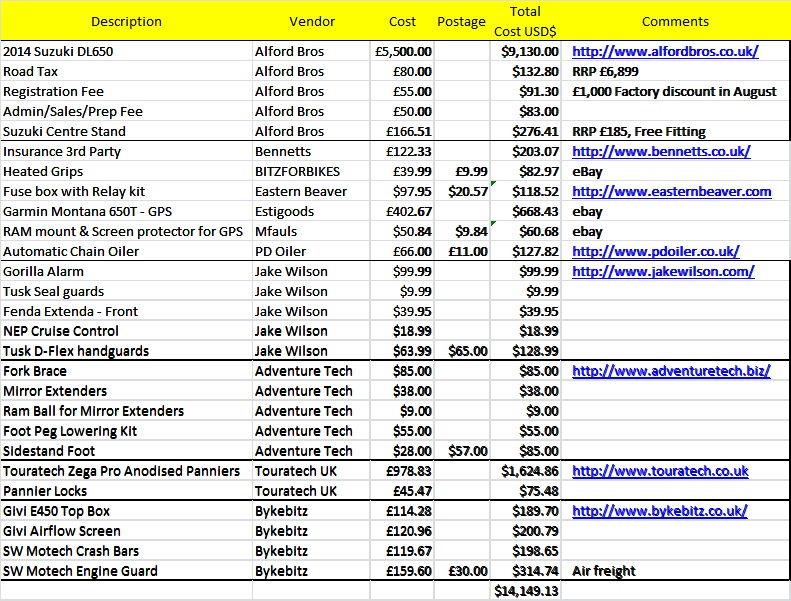Click the £1,000 Factory discount comment

tap(674, 91)
